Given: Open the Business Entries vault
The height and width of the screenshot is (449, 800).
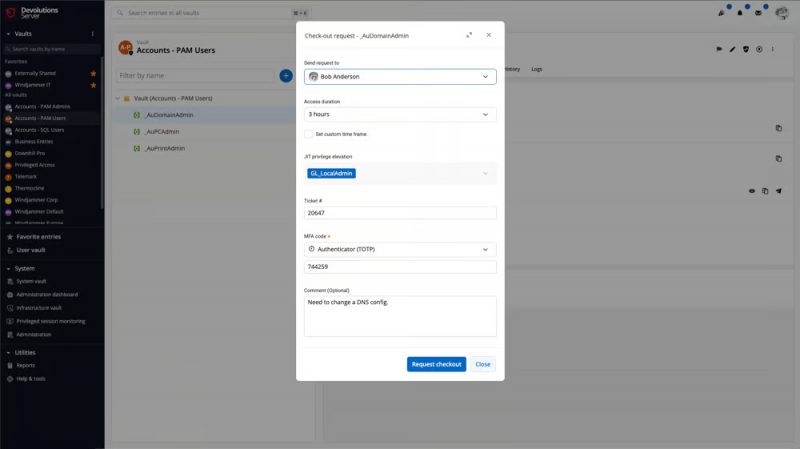Looking at the screenshot, I should coord(34,142).
